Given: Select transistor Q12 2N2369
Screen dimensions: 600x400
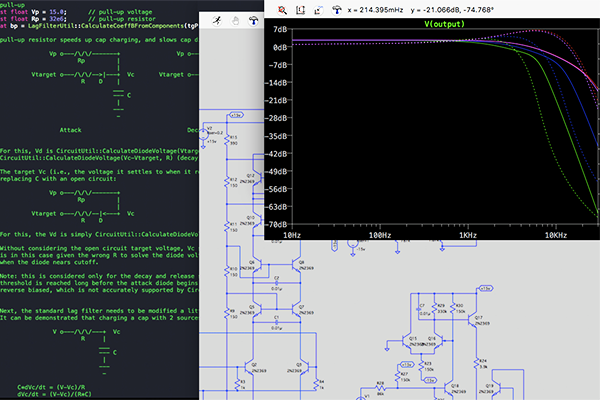Looking at the screenshot, I should click(259, 178).
